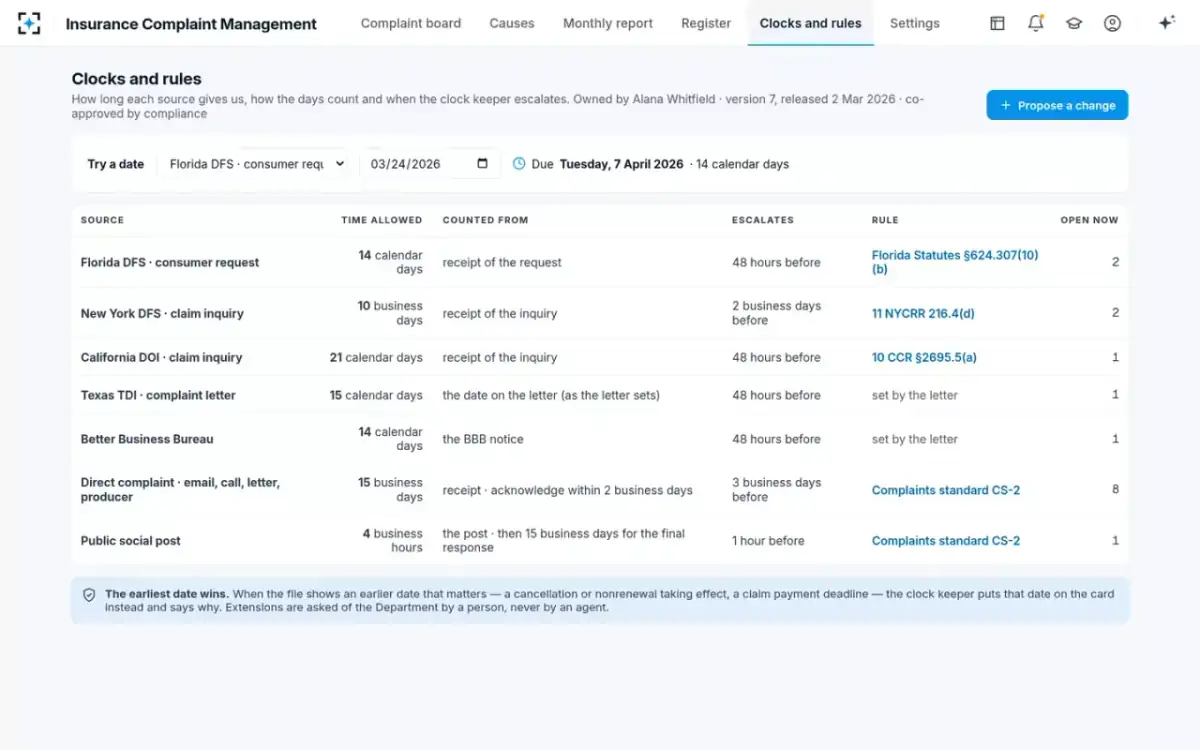Click the RULE column header
Screen dimensions: 1200x750
pyautogui.click(x=885, y=220)
